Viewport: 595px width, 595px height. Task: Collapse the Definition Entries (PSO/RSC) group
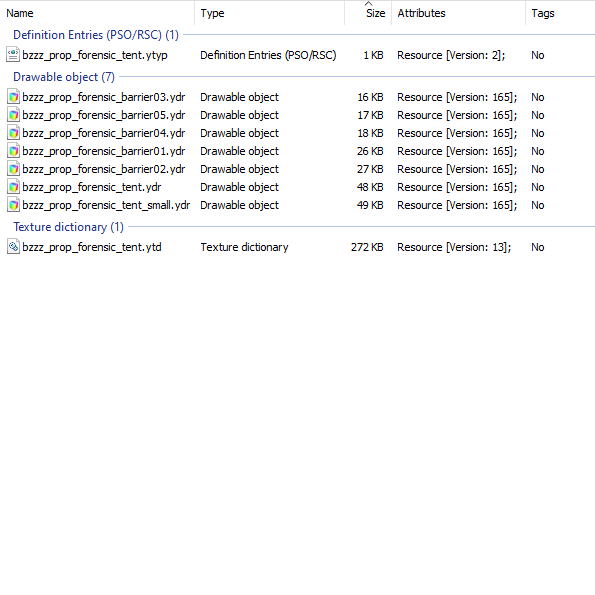[x=96, y=35]
